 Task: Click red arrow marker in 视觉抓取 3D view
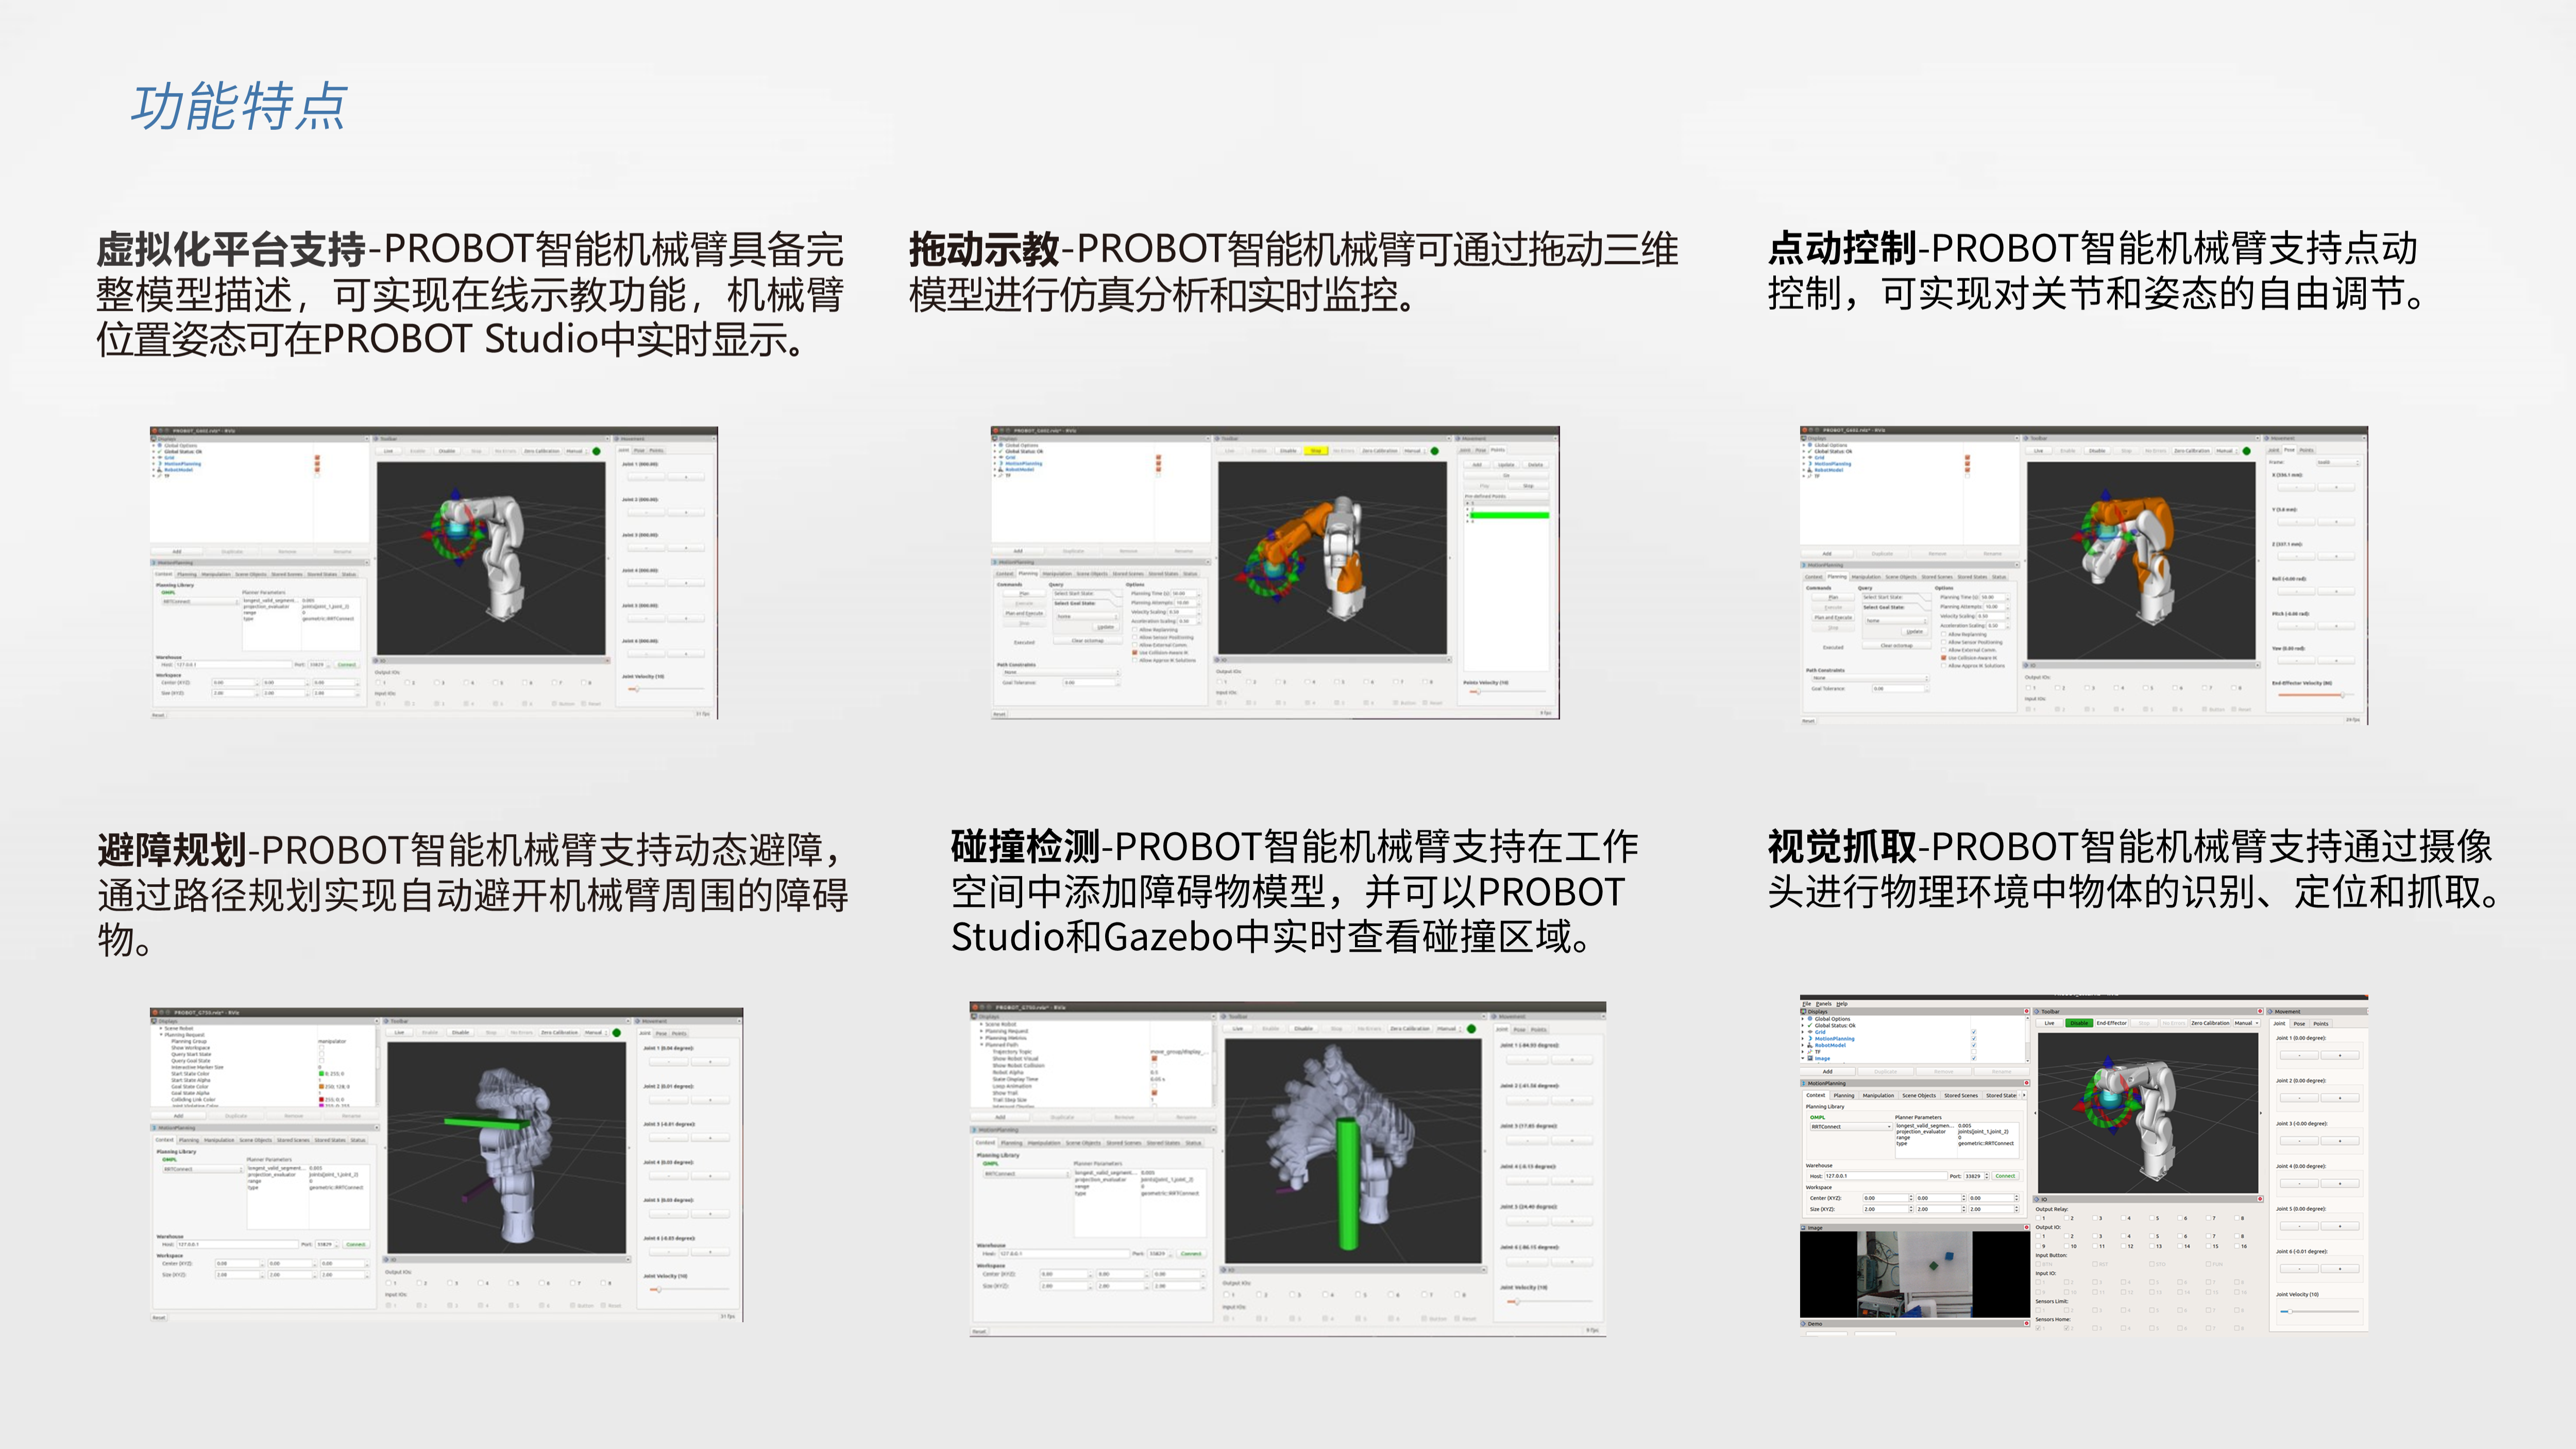[x=2080, y=1108]
